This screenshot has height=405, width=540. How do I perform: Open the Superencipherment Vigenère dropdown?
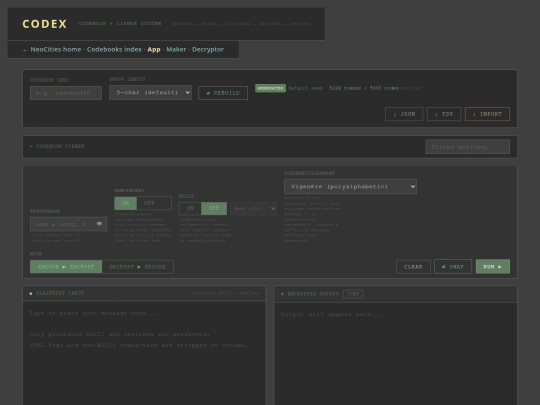coord(350,186)
